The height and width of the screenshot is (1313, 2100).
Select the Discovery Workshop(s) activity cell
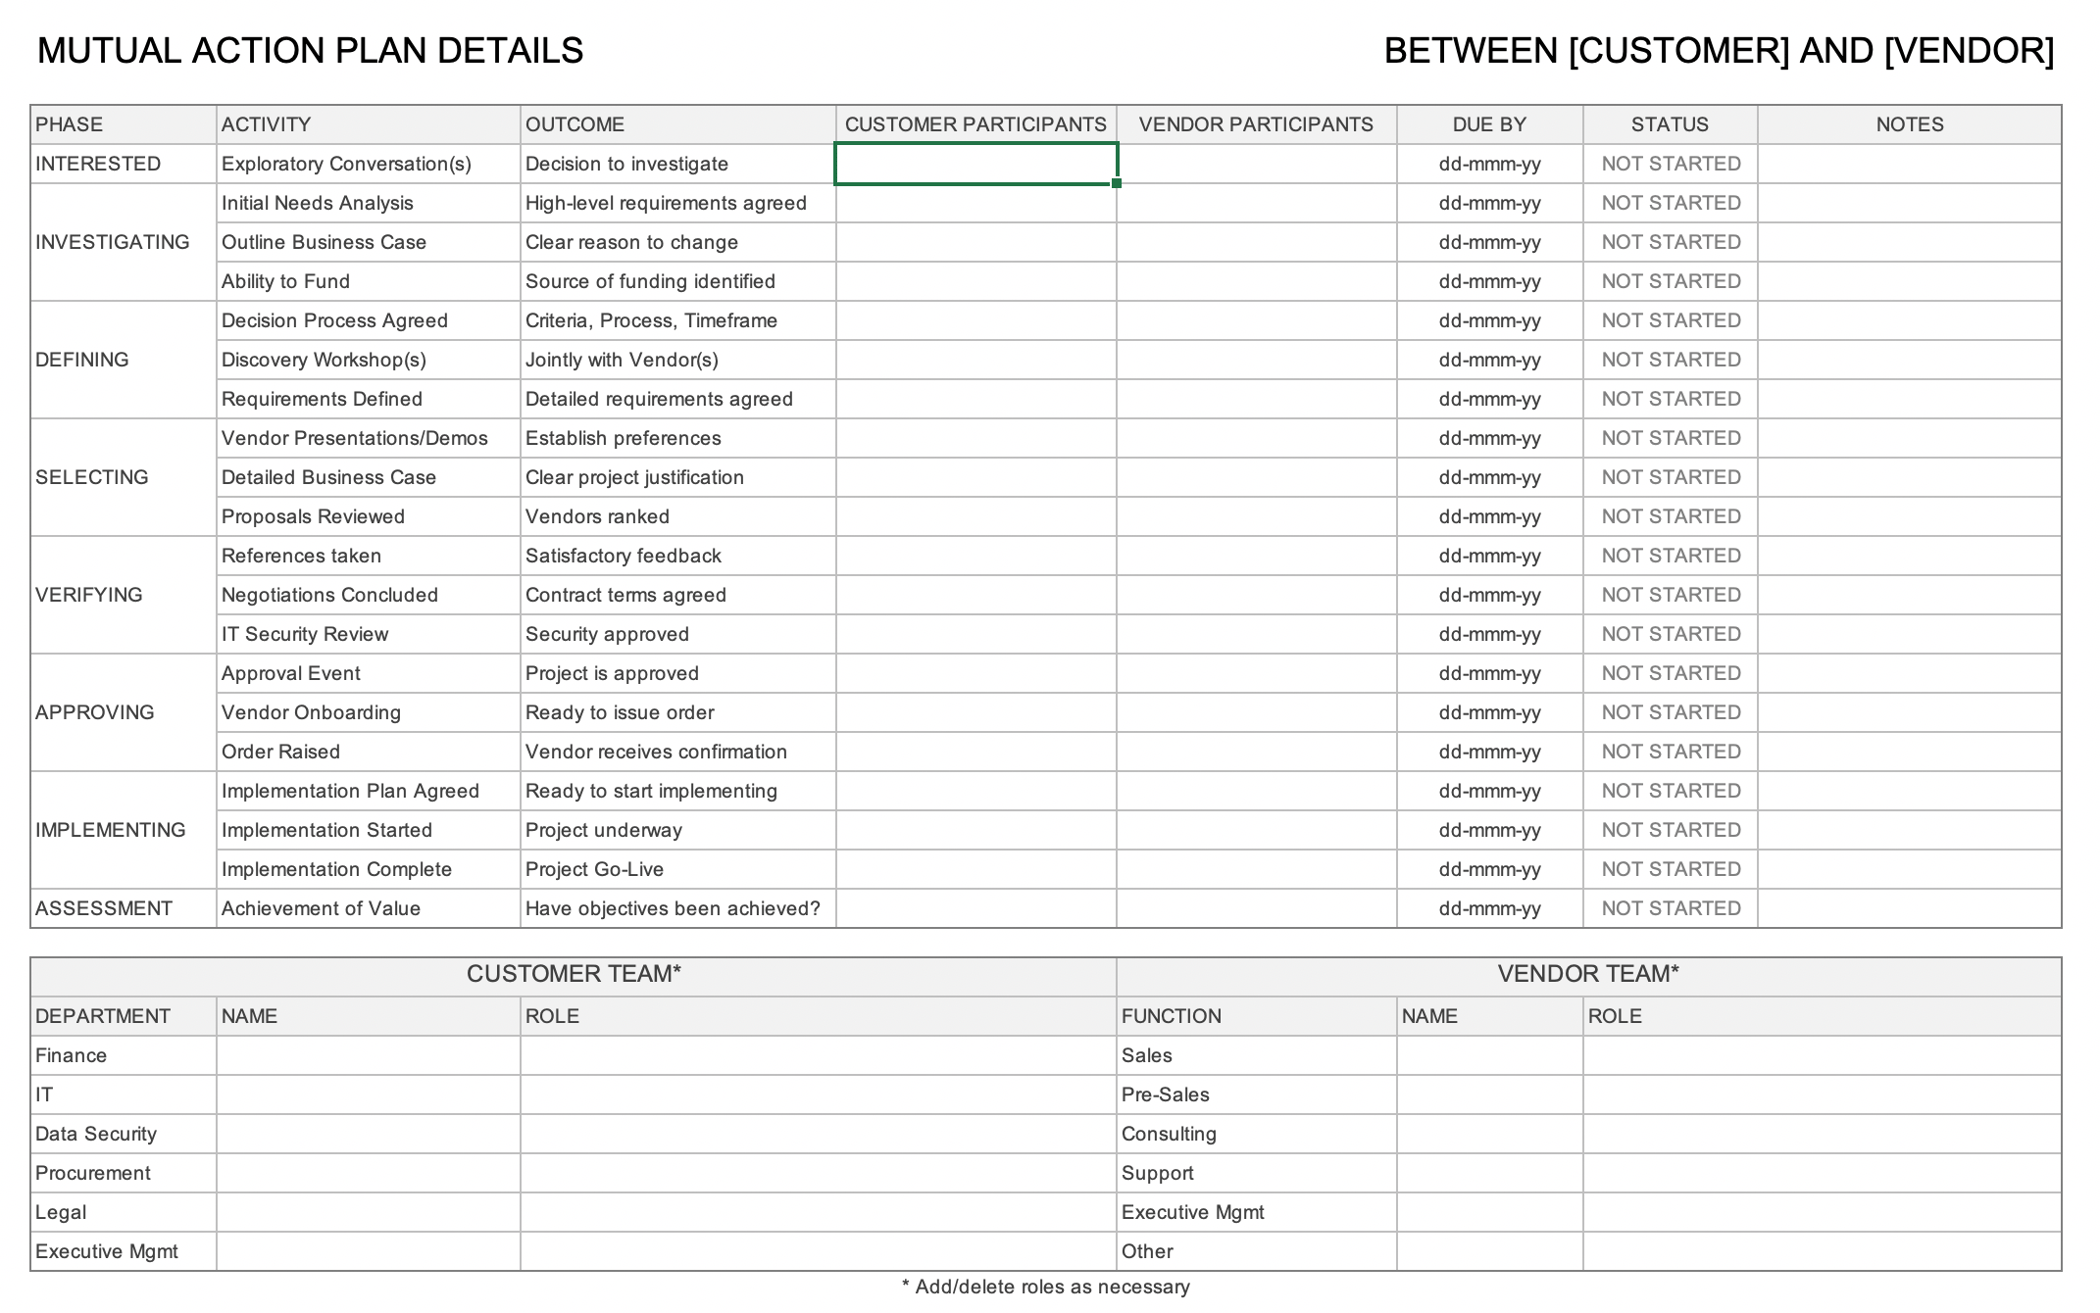(x=368, y=360)
